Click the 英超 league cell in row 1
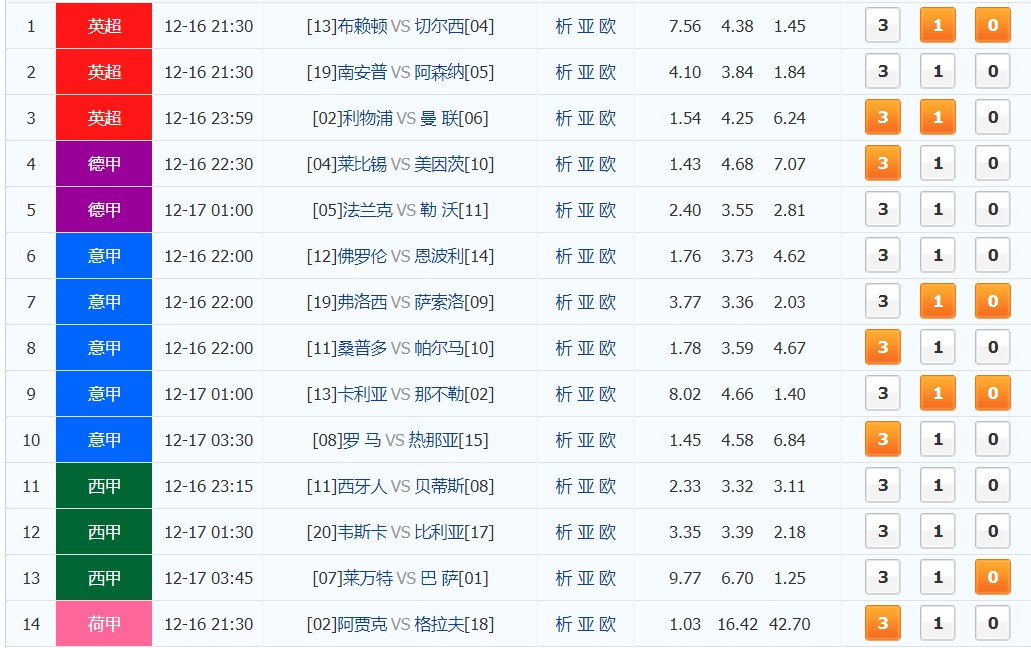Image resolution: width=1031 pixels, height=648 pixels. tap(104, 26)
